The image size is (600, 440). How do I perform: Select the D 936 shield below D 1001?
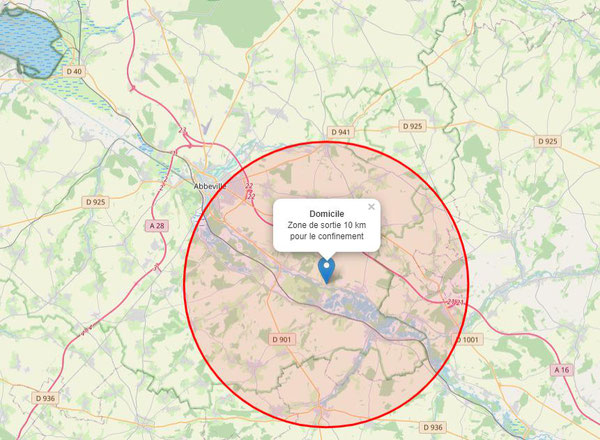click(x=433, y=427)
